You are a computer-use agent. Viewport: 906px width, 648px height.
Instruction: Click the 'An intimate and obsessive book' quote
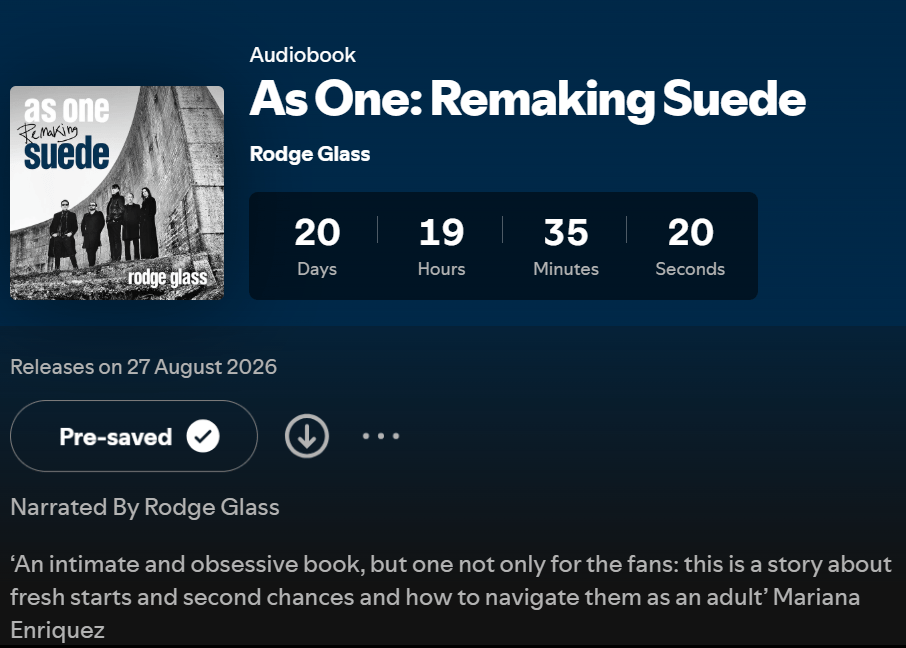tap(187, 564)
